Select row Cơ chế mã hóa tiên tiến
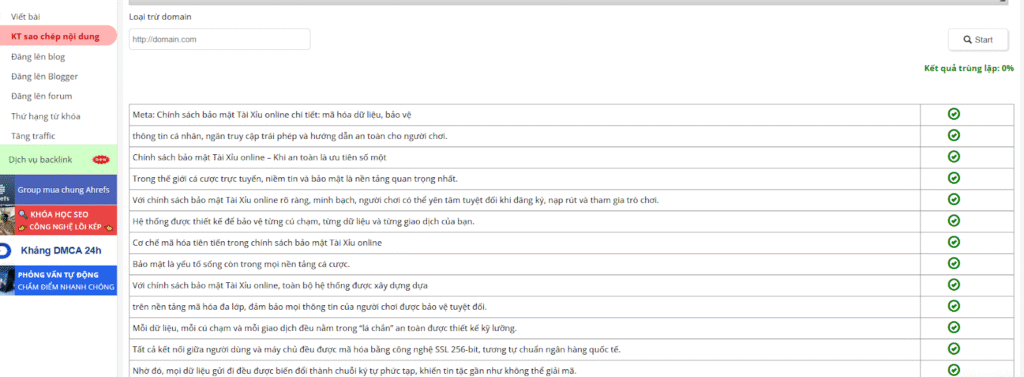Image resolution: width=1024 pixels, height=377 pixels. pyautogui.click(x=524, y=242)
